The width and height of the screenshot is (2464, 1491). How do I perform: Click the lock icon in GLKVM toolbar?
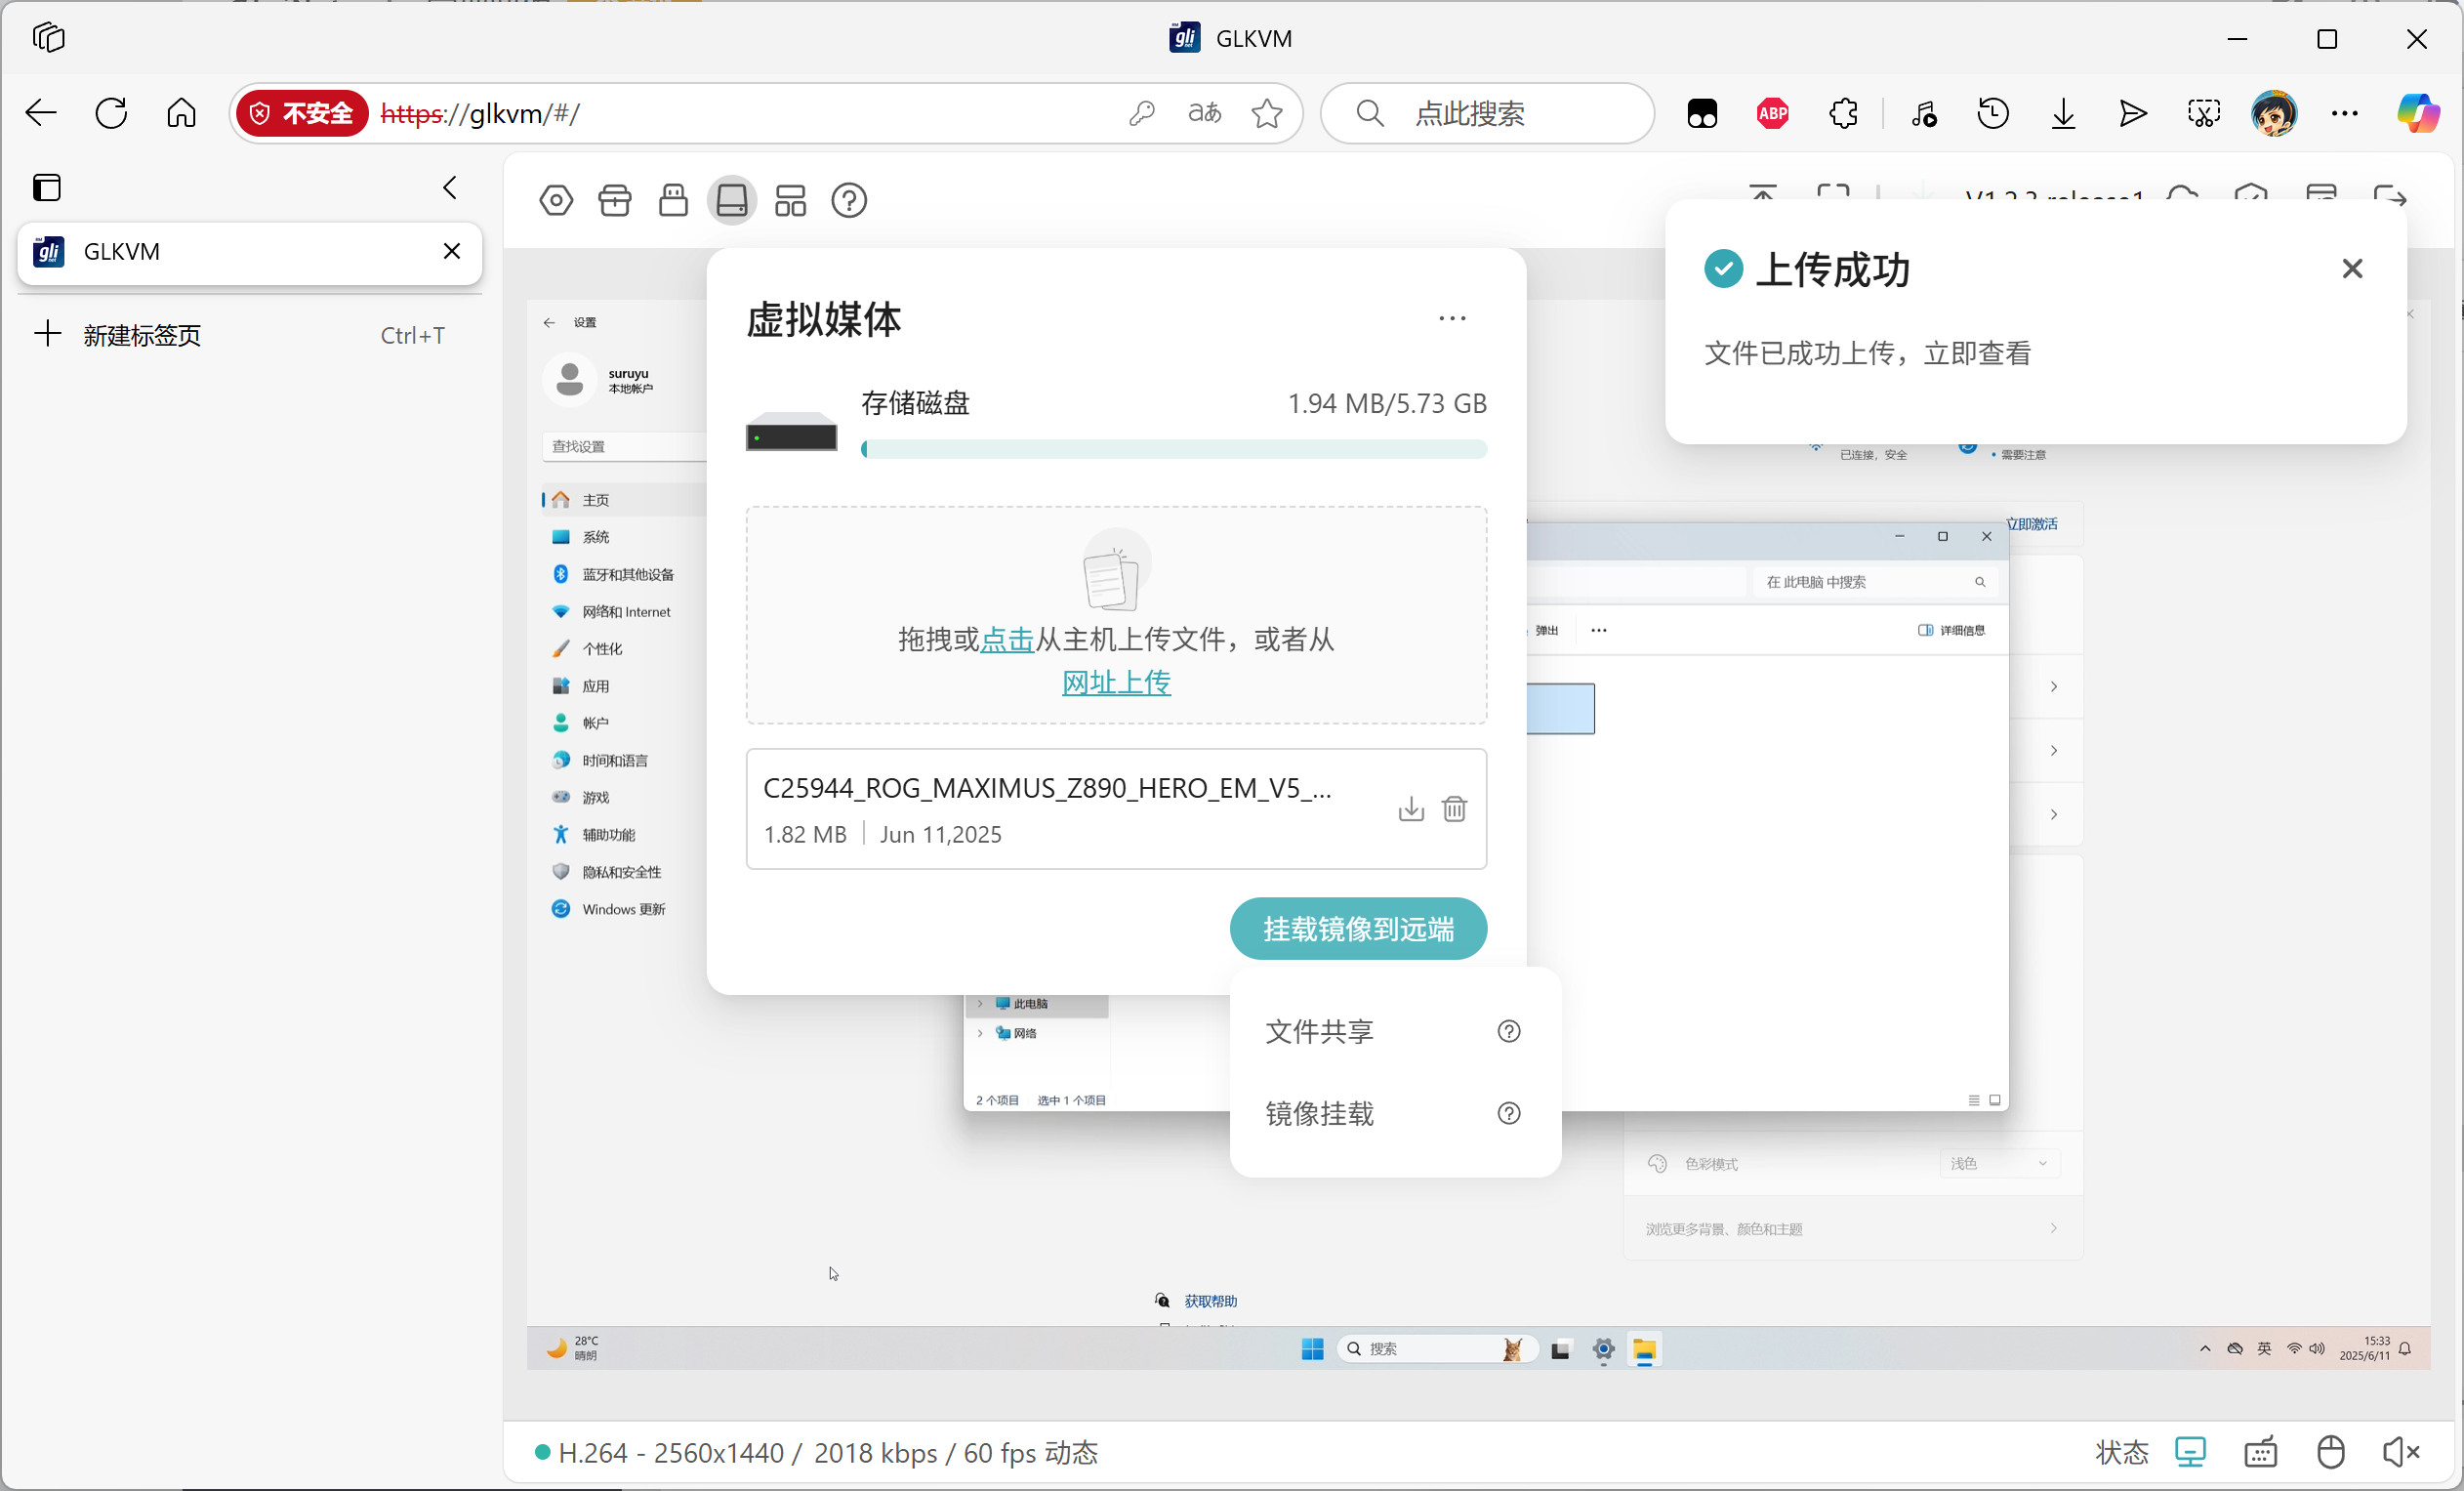[673, 200]
